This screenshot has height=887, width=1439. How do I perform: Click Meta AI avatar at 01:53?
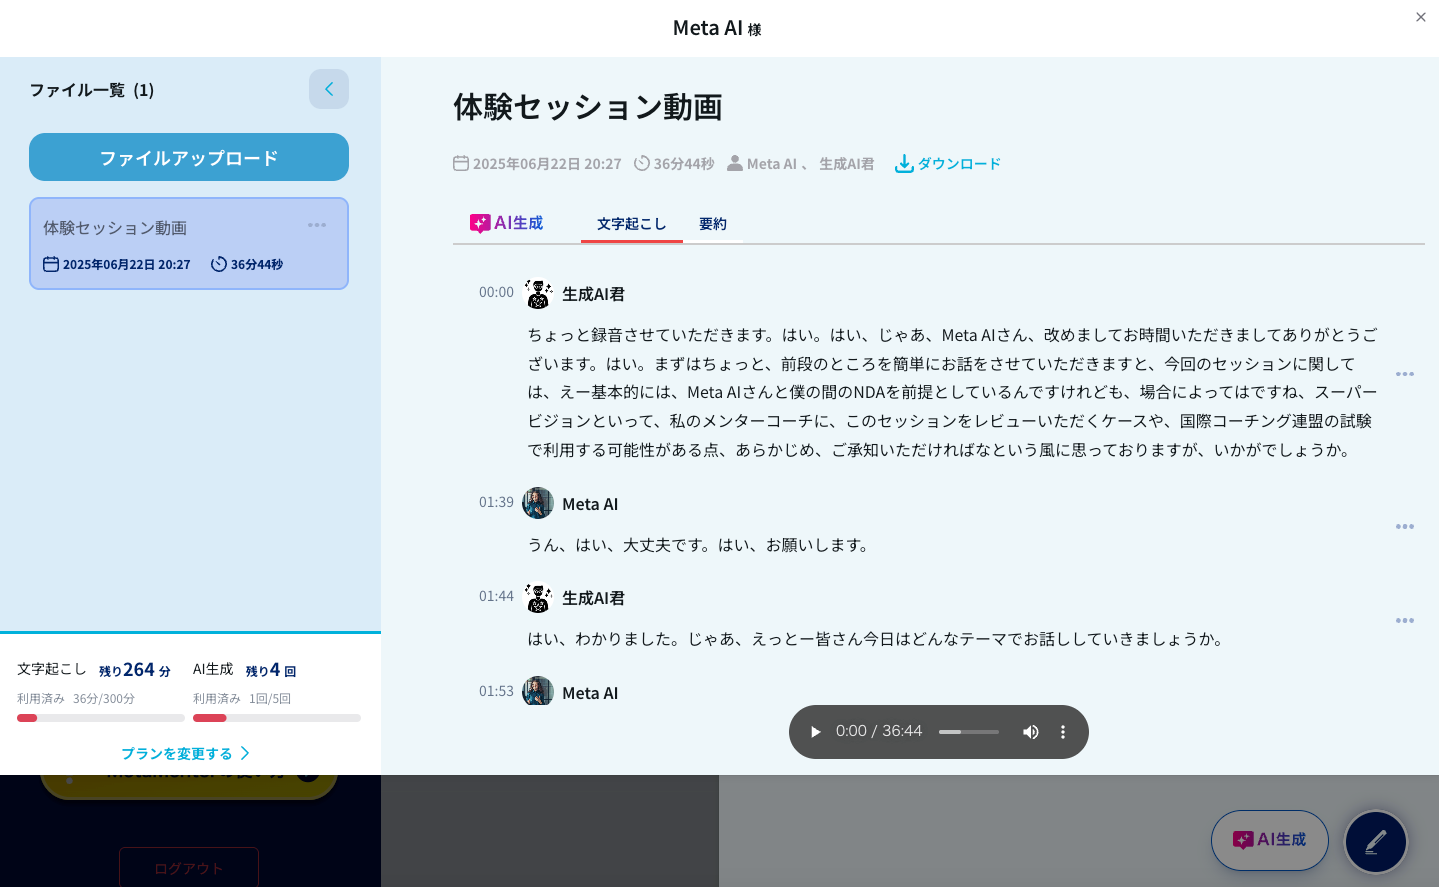tap(538, 692)
